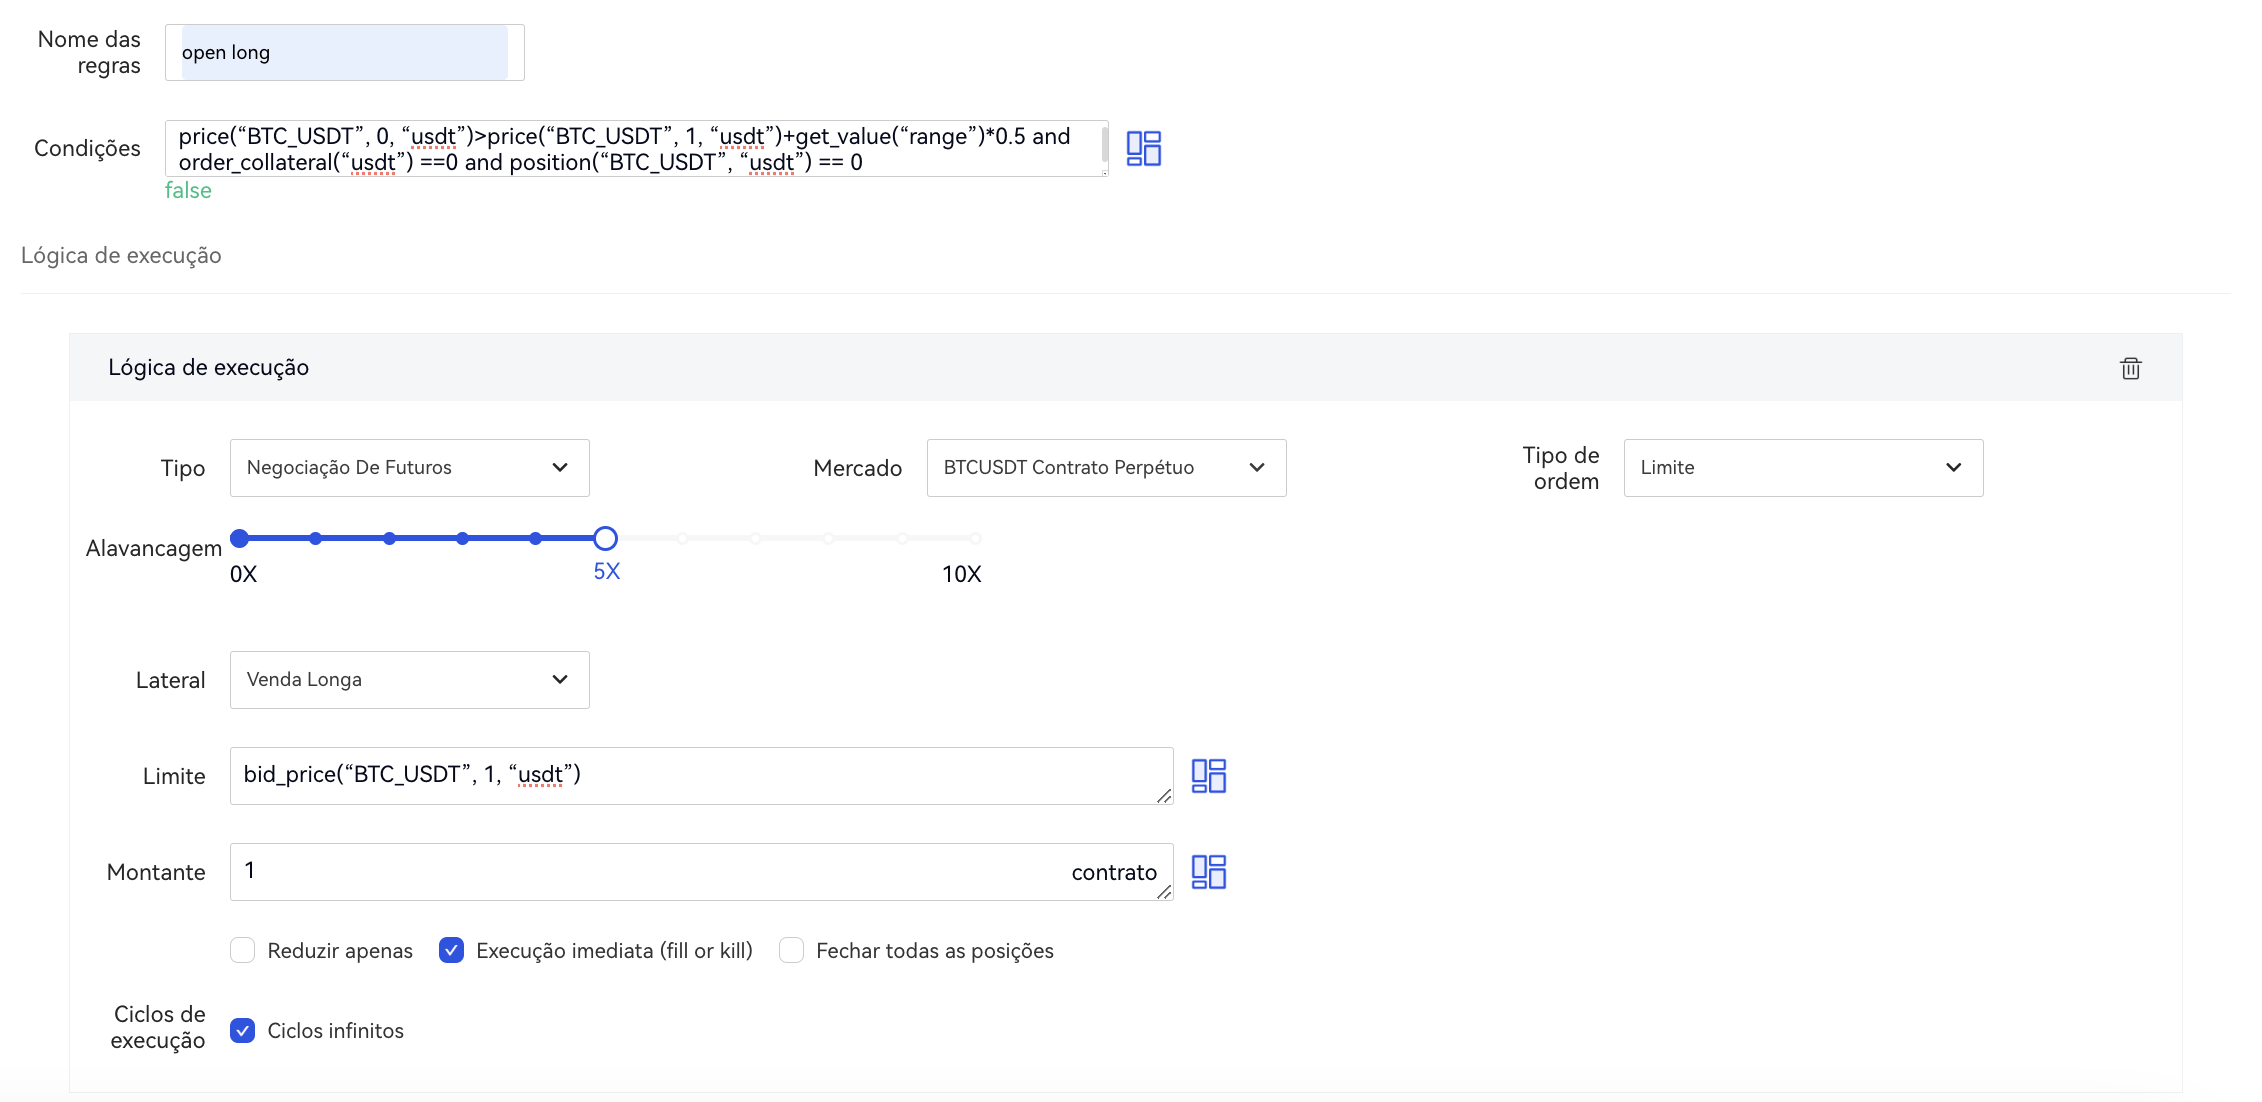Screen dimensions: 2262x1102
Task: Open formula helper icon next to Limite field
Action: click(x=1208, y=776)
